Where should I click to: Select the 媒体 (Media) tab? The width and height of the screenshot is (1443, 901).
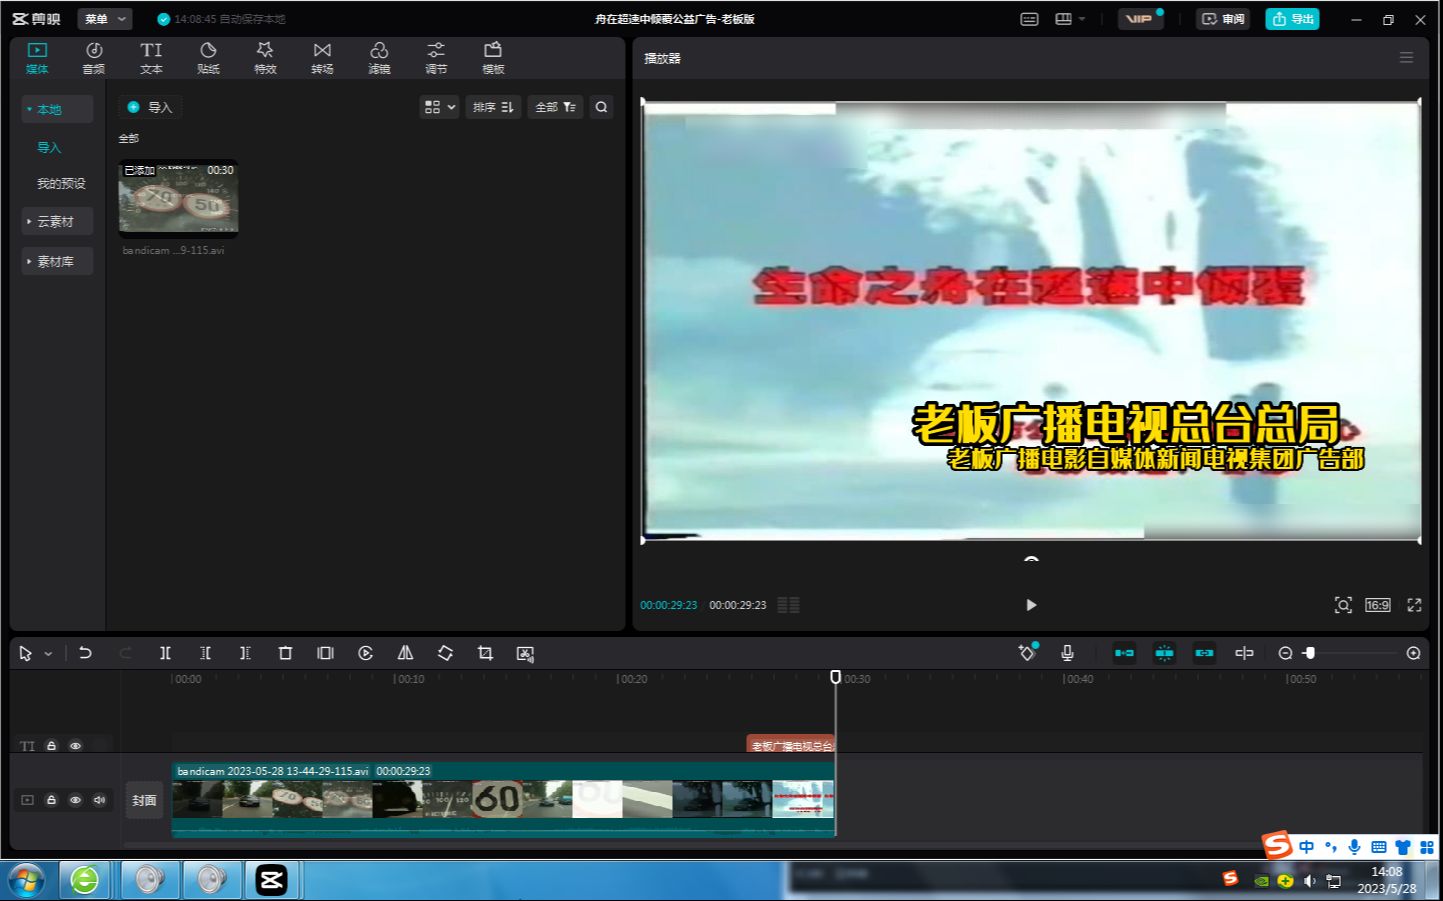pos(37,58)
